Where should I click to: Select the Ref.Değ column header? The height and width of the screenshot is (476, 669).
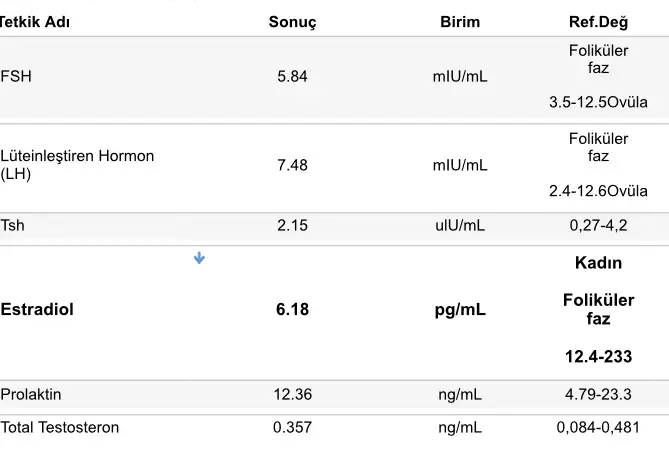598,22
